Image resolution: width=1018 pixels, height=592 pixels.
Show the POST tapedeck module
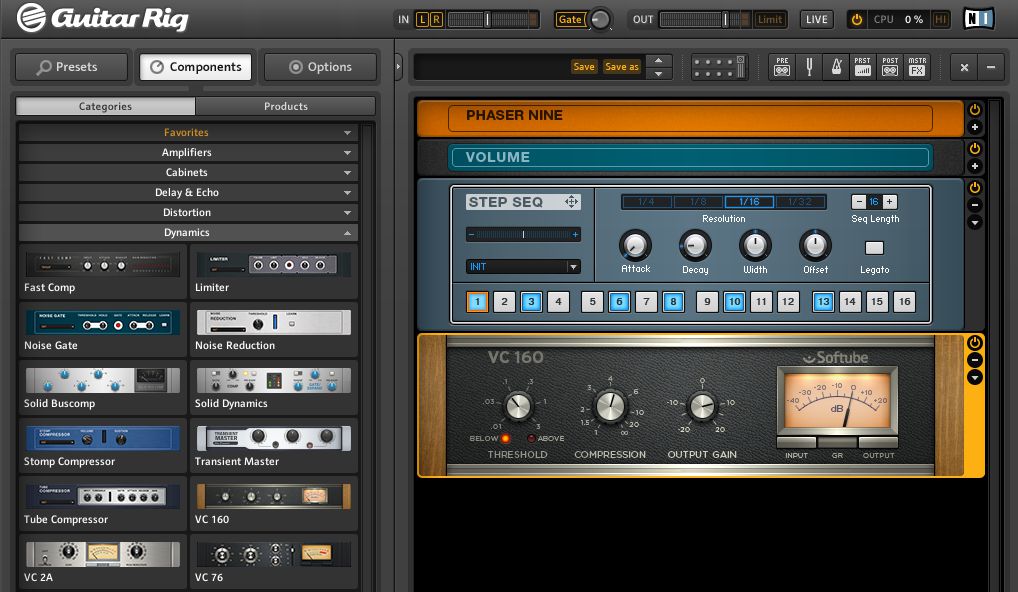(x=890, y=67)
